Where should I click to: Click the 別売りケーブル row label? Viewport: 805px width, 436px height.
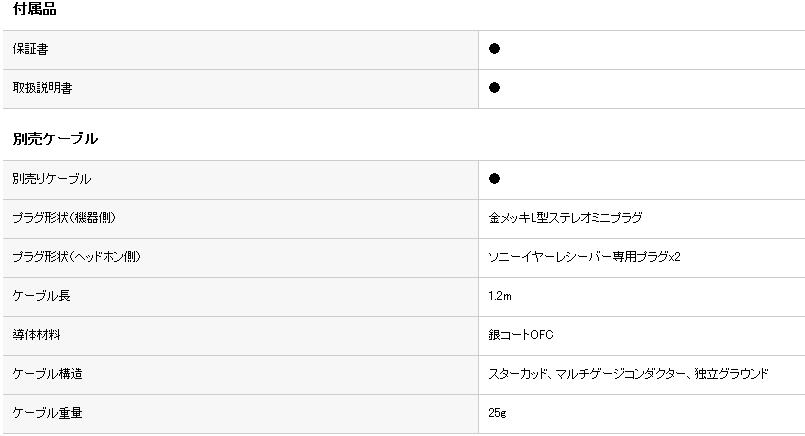point(51,179)
